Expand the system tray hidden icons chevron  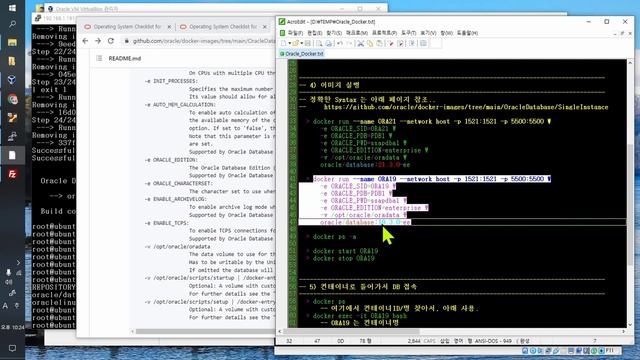(18, 262)
